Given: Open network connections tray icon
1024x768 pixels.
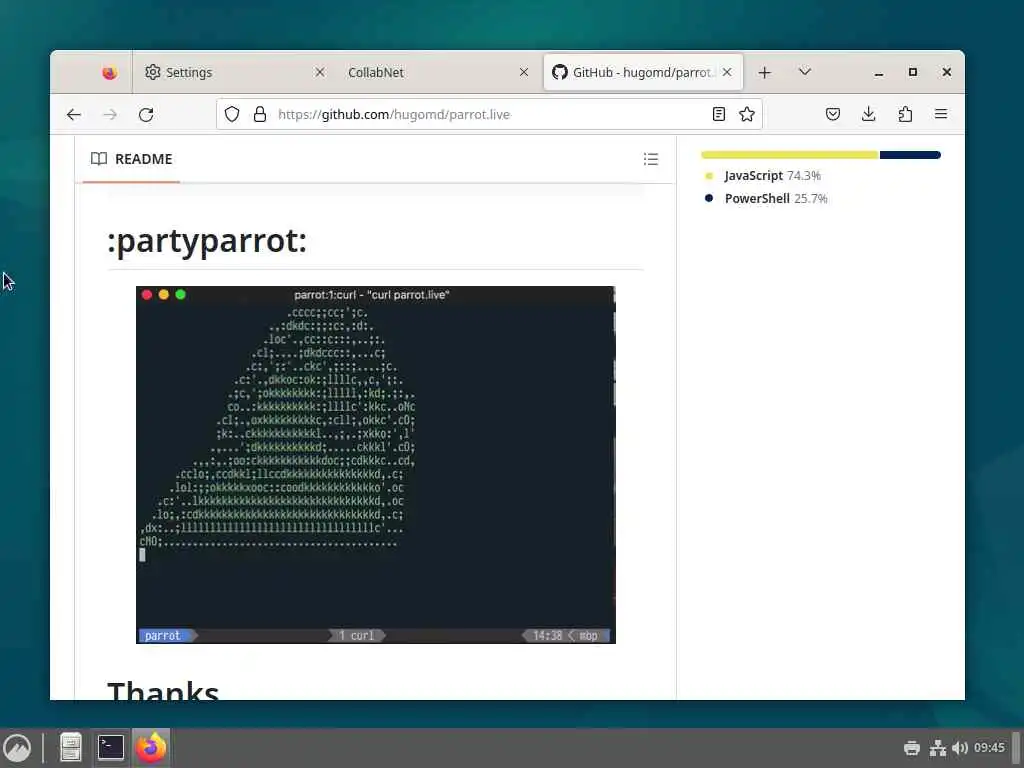Looking at the screenshot, I should pos(938,748).
